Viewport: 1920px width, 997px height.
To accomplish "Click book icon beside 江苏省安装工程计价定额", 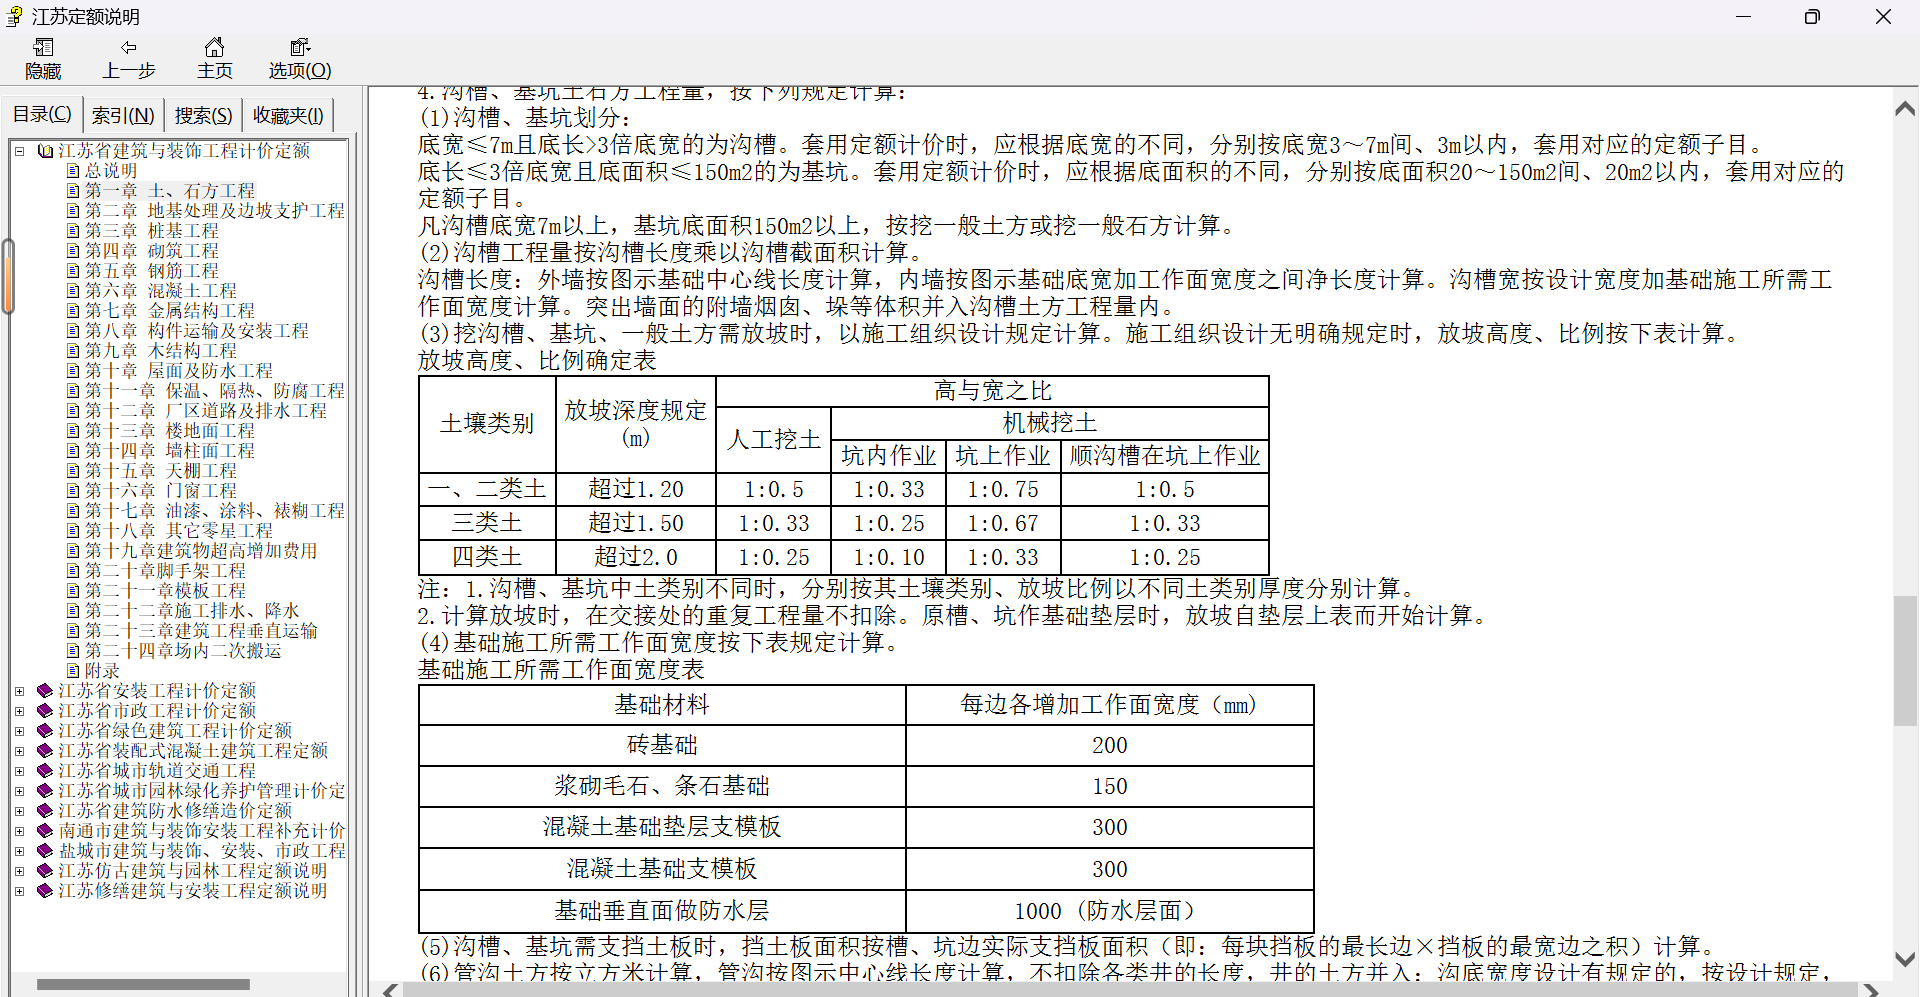I will [x=45, y=691].
